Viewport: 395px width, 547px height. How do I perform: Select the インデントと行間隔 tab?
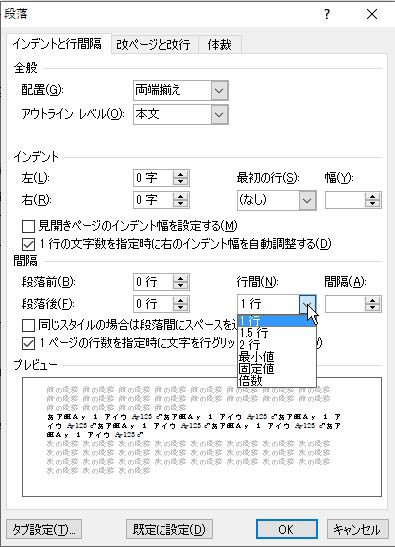(x=58, y=44)
